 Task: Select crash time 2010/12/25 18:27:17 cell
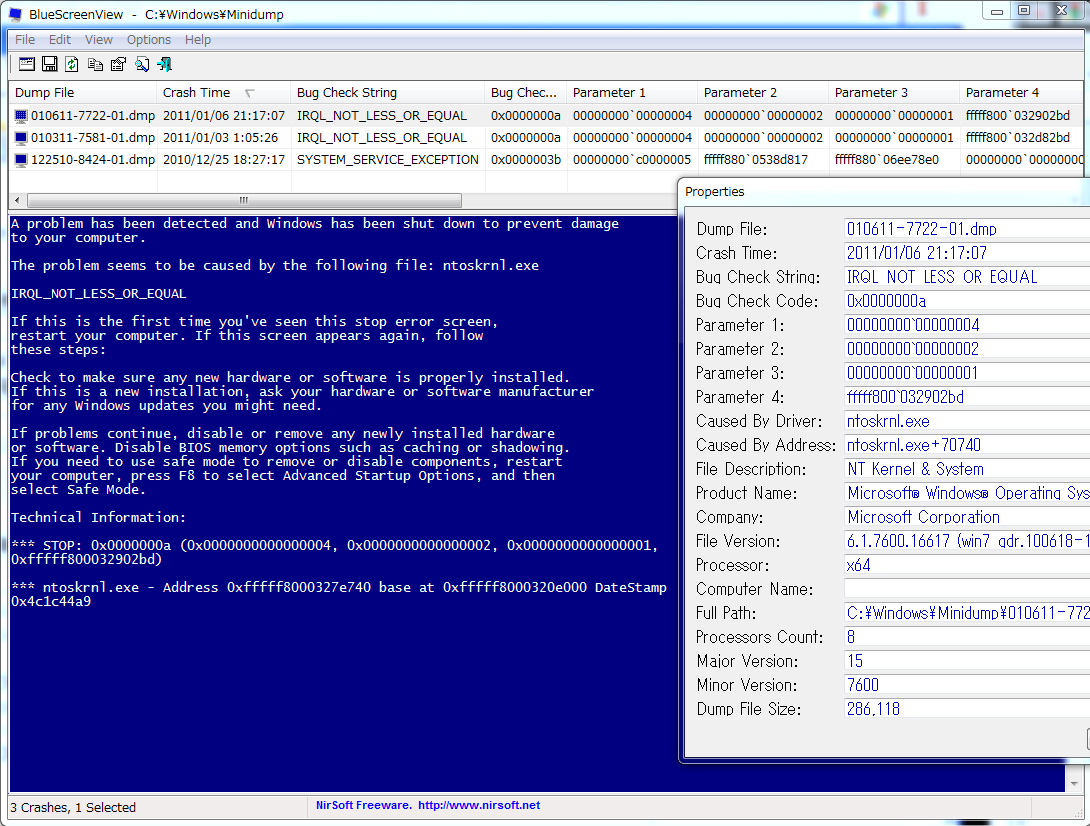(224, 160)
